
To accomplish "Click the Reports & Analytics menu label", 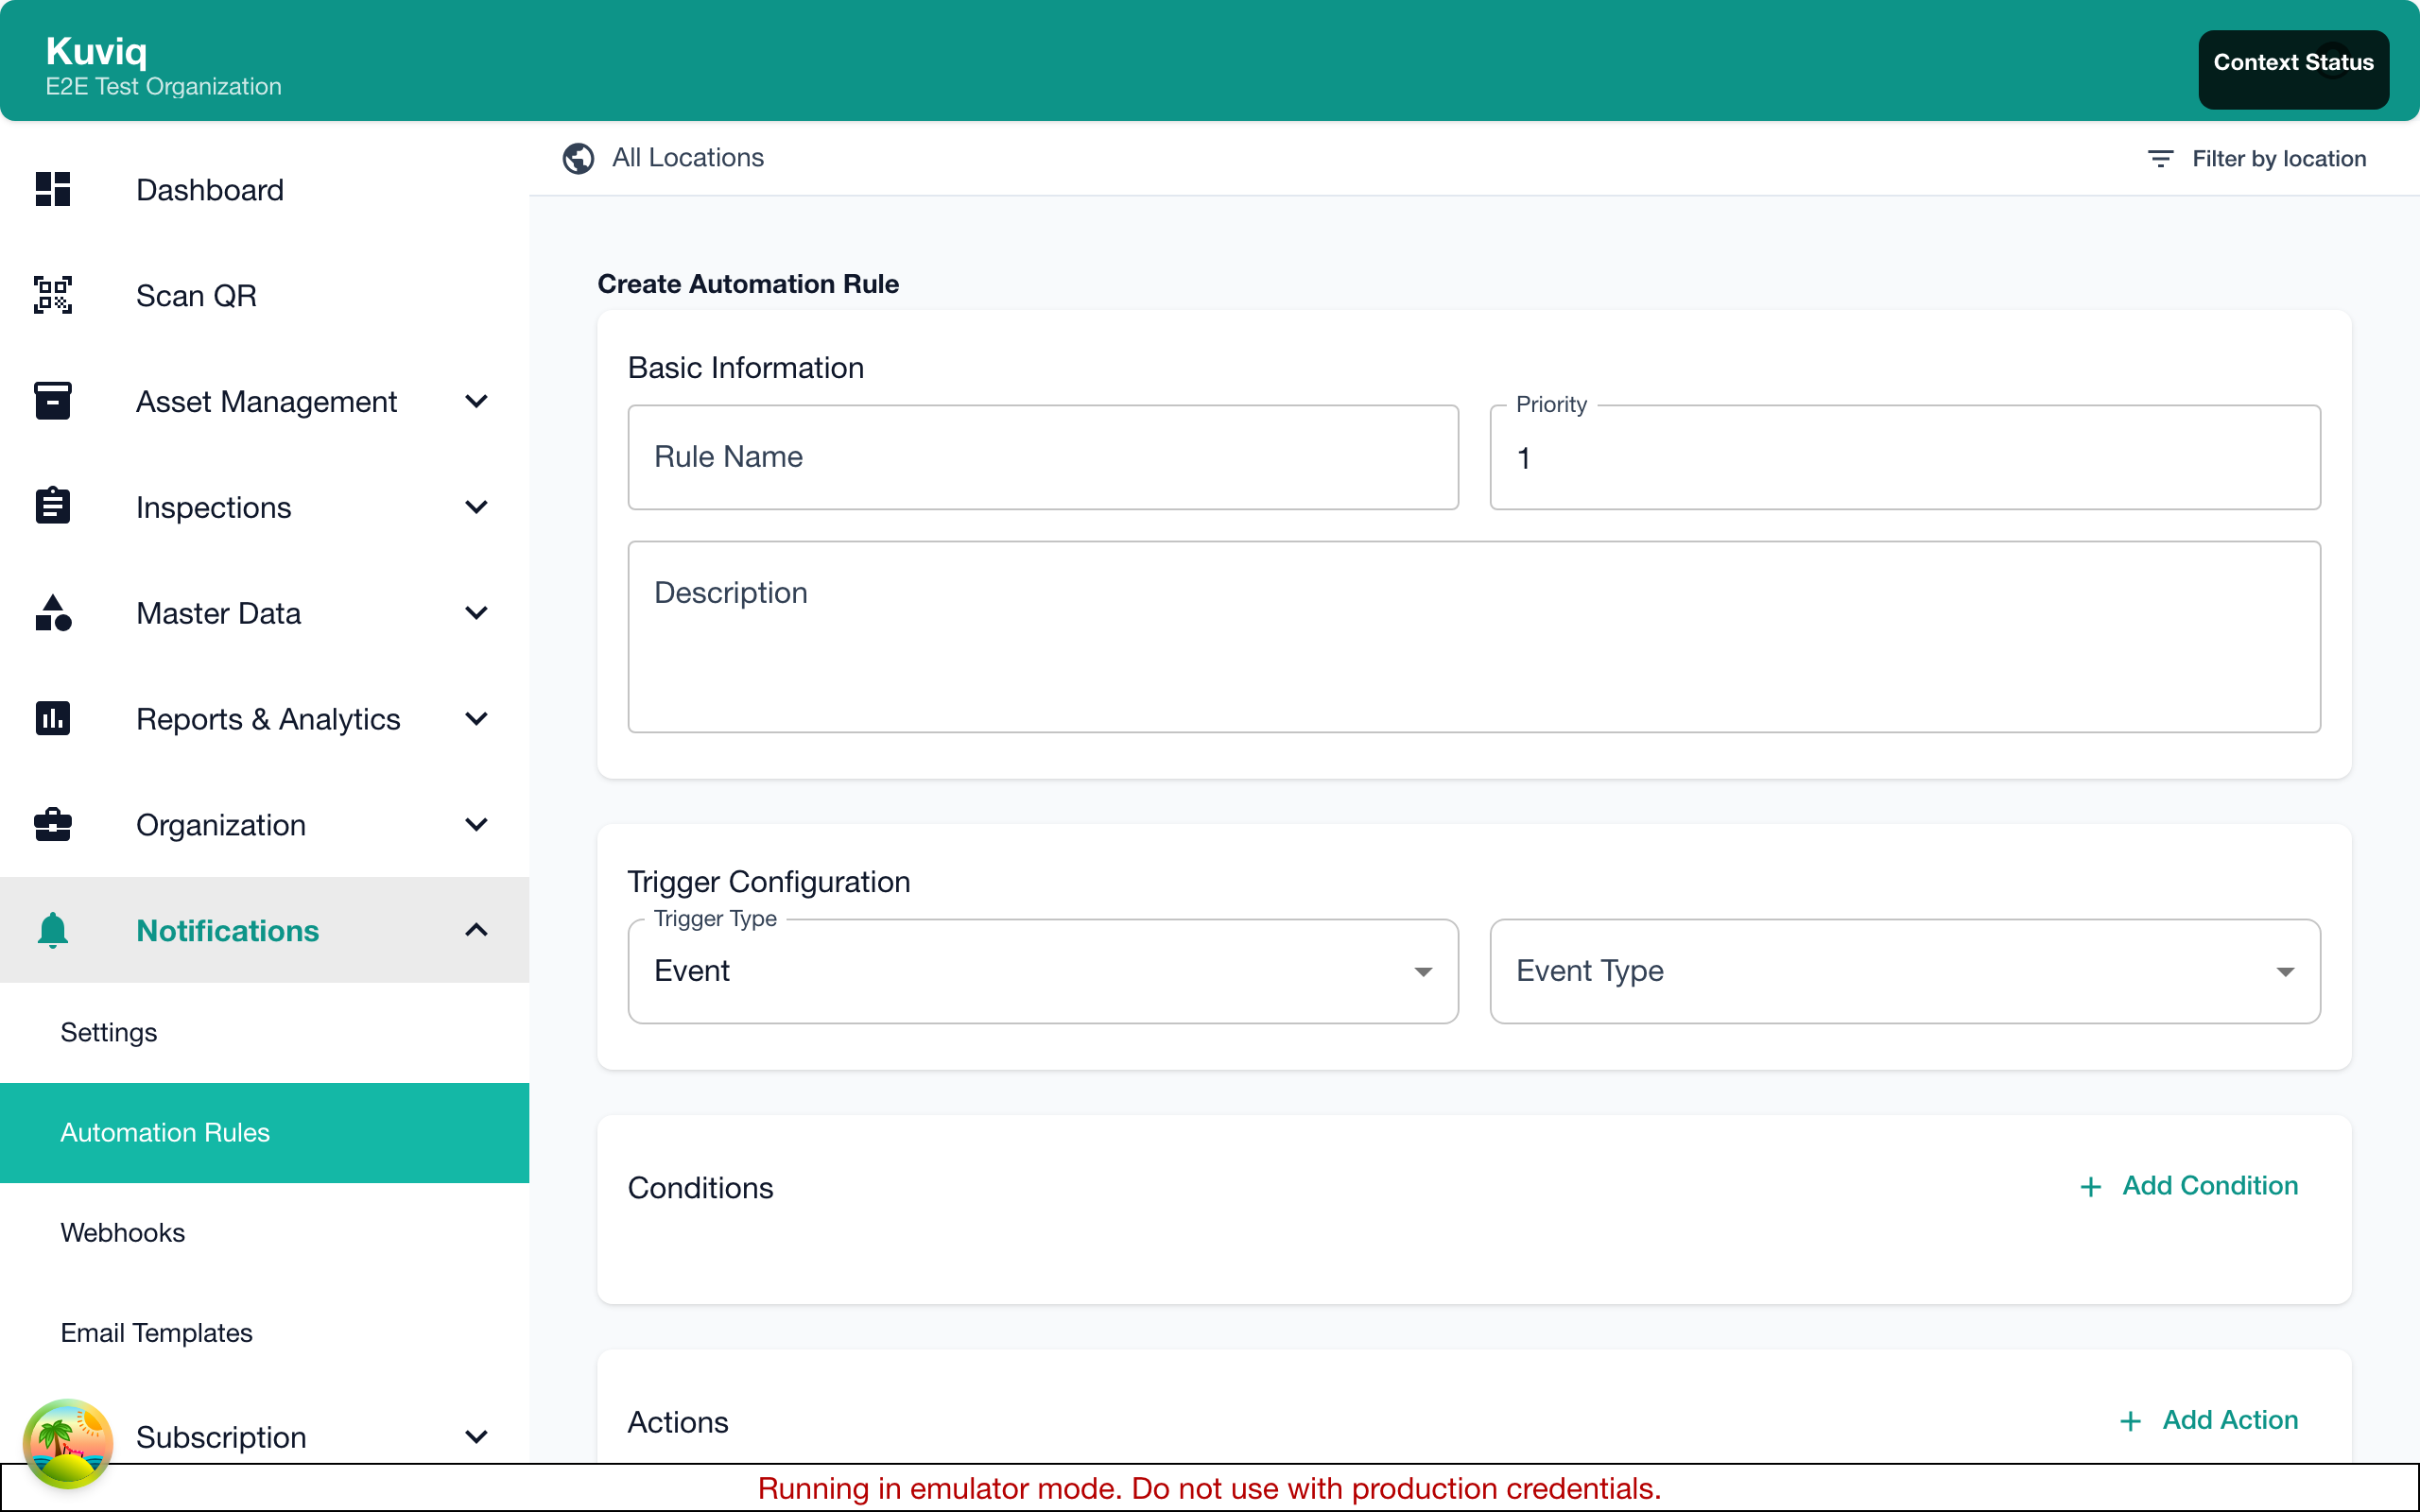I will tap(268, 718).
